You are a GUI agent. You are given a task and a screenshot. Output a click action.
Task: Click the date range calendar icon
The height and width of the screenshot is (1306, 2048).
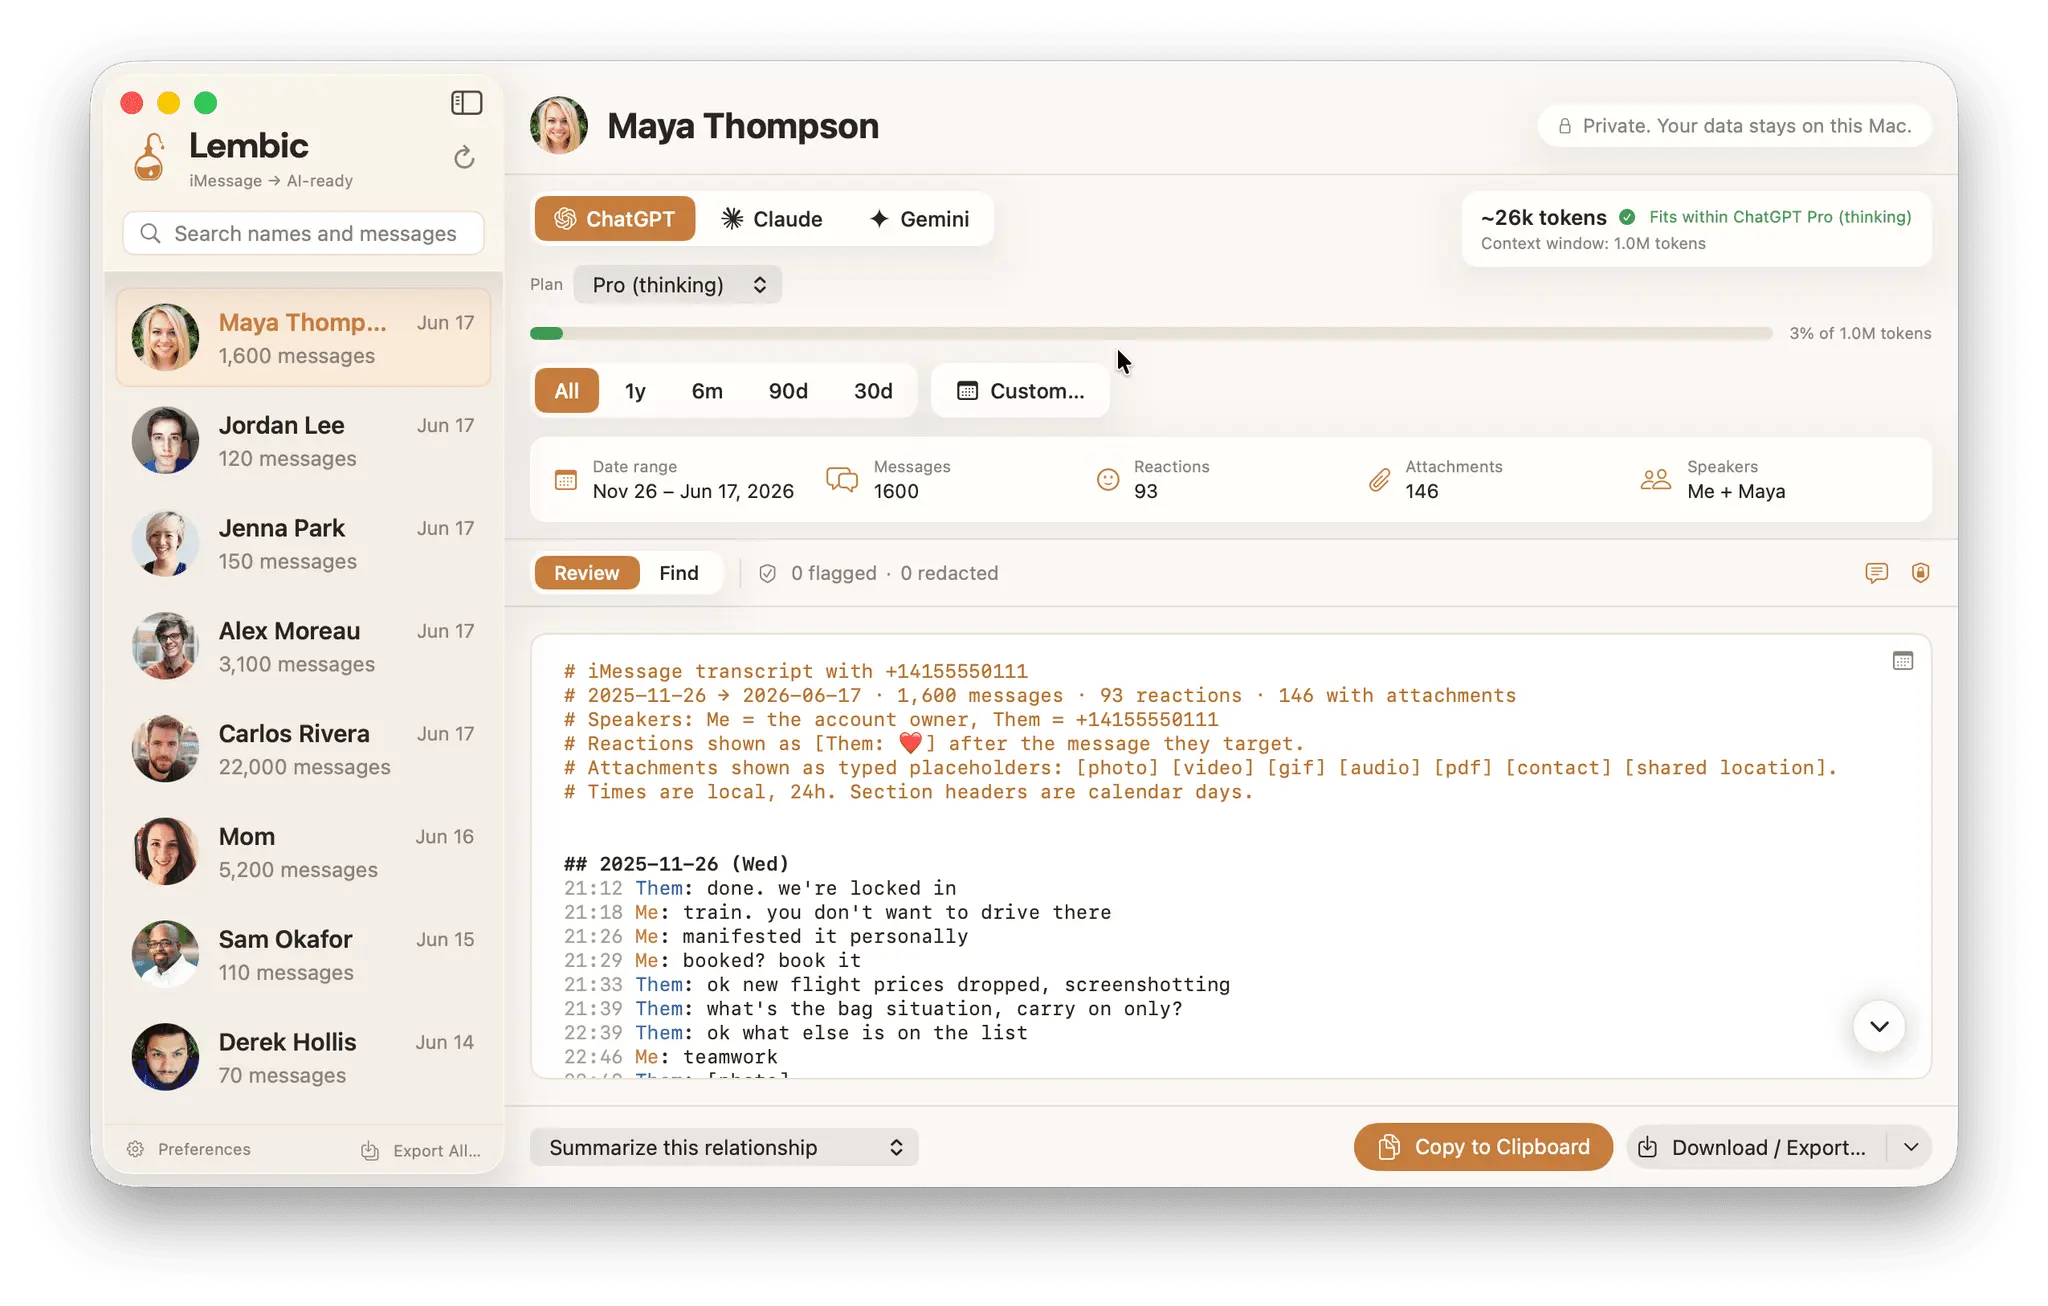[566, 480]
